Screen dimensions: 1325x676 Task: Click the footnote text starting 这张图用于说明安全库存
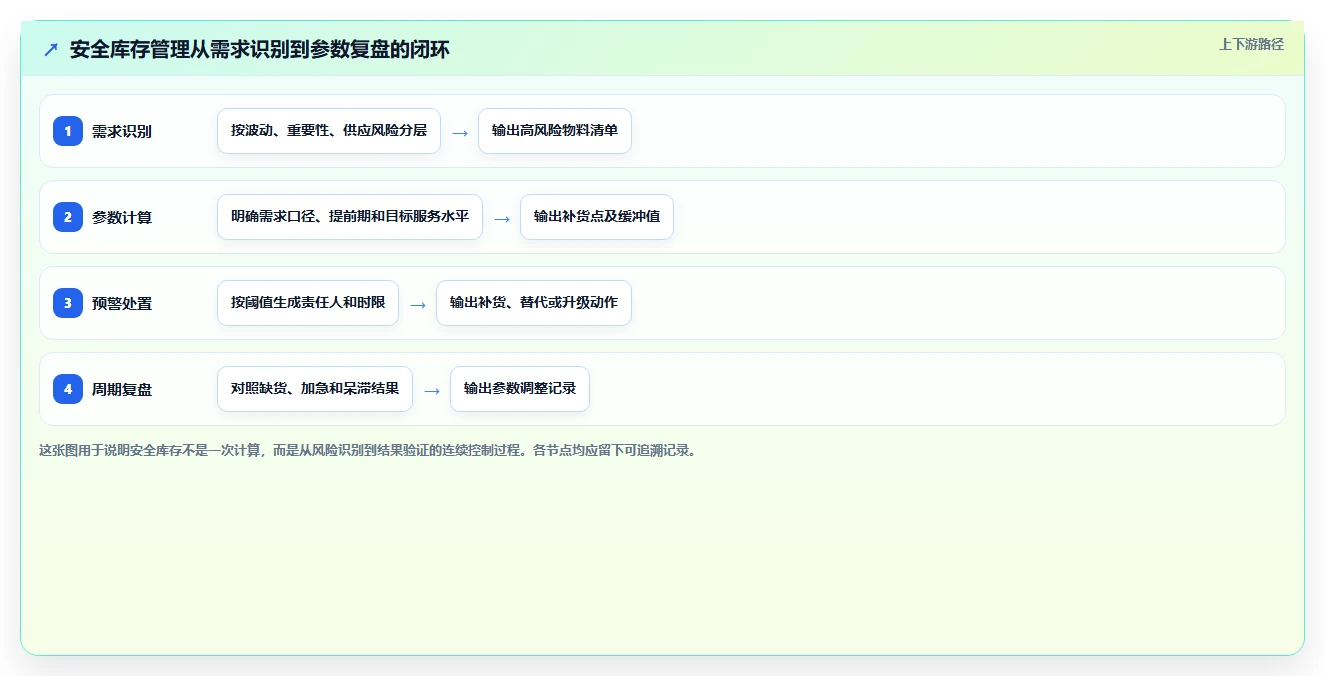tap(368, 450)
